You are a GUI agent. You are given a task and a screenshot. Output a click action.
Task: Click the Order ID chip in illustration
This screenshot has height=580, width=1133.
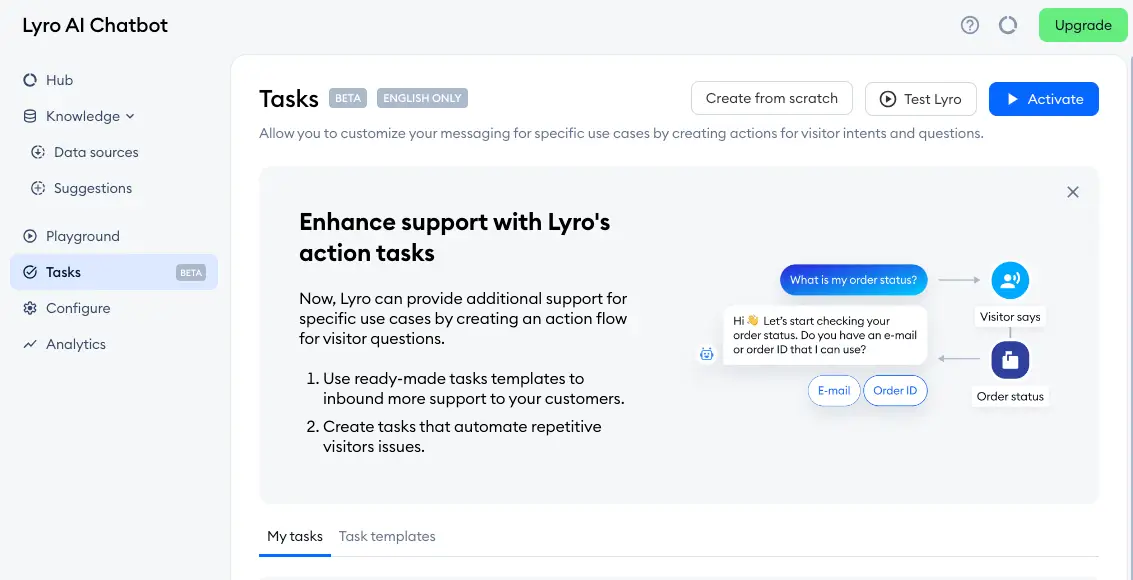[895, 391]
